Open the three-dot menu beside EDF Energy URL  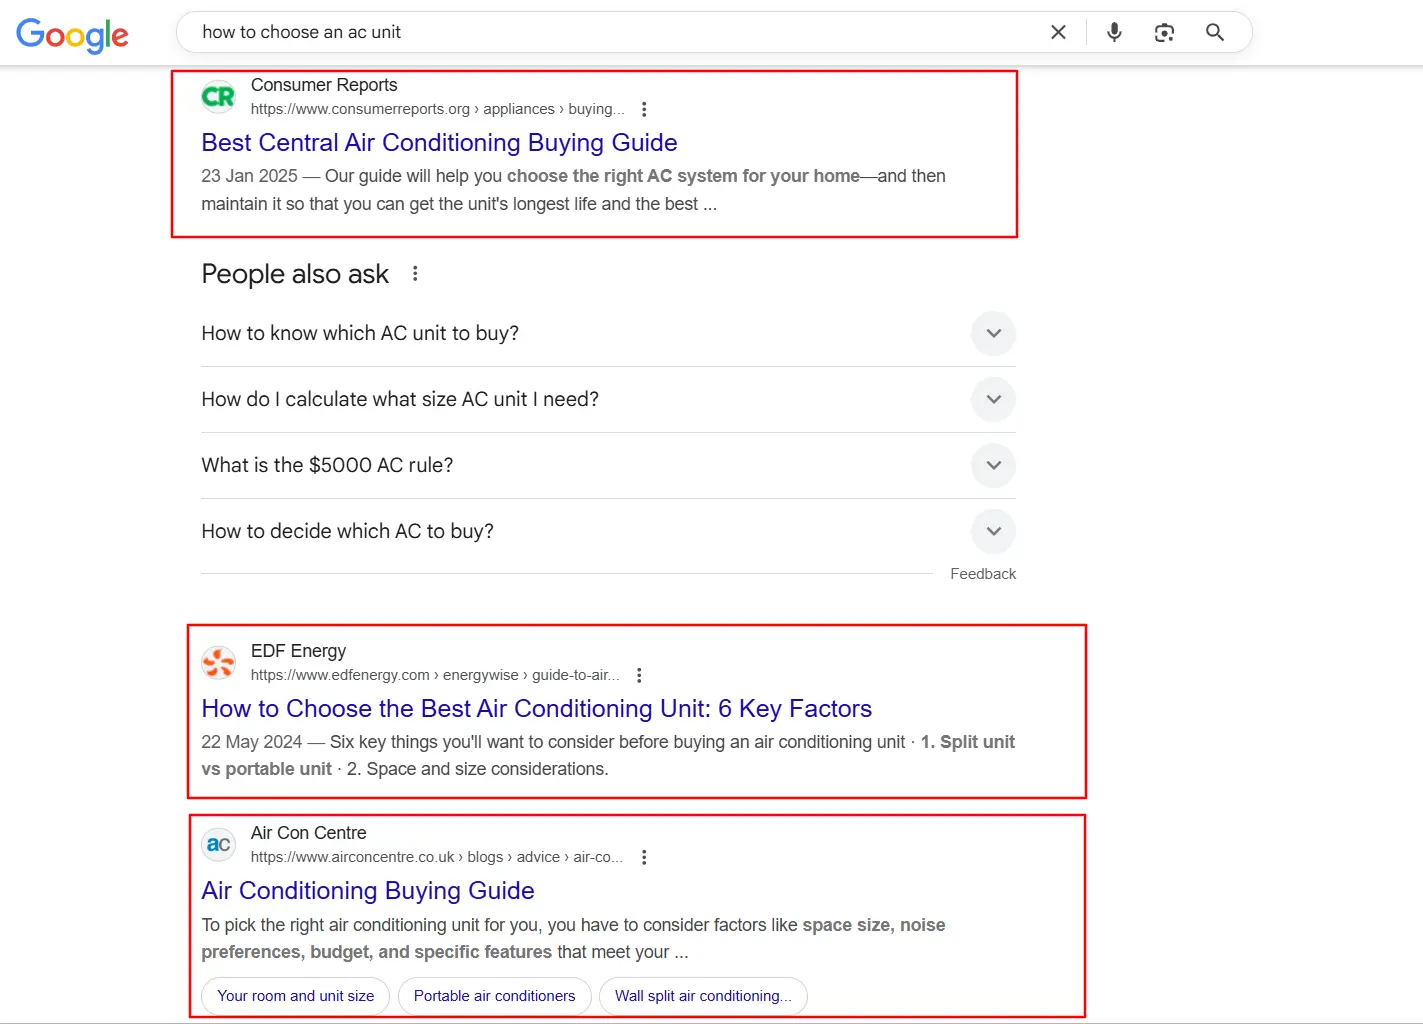pos(639,675)
